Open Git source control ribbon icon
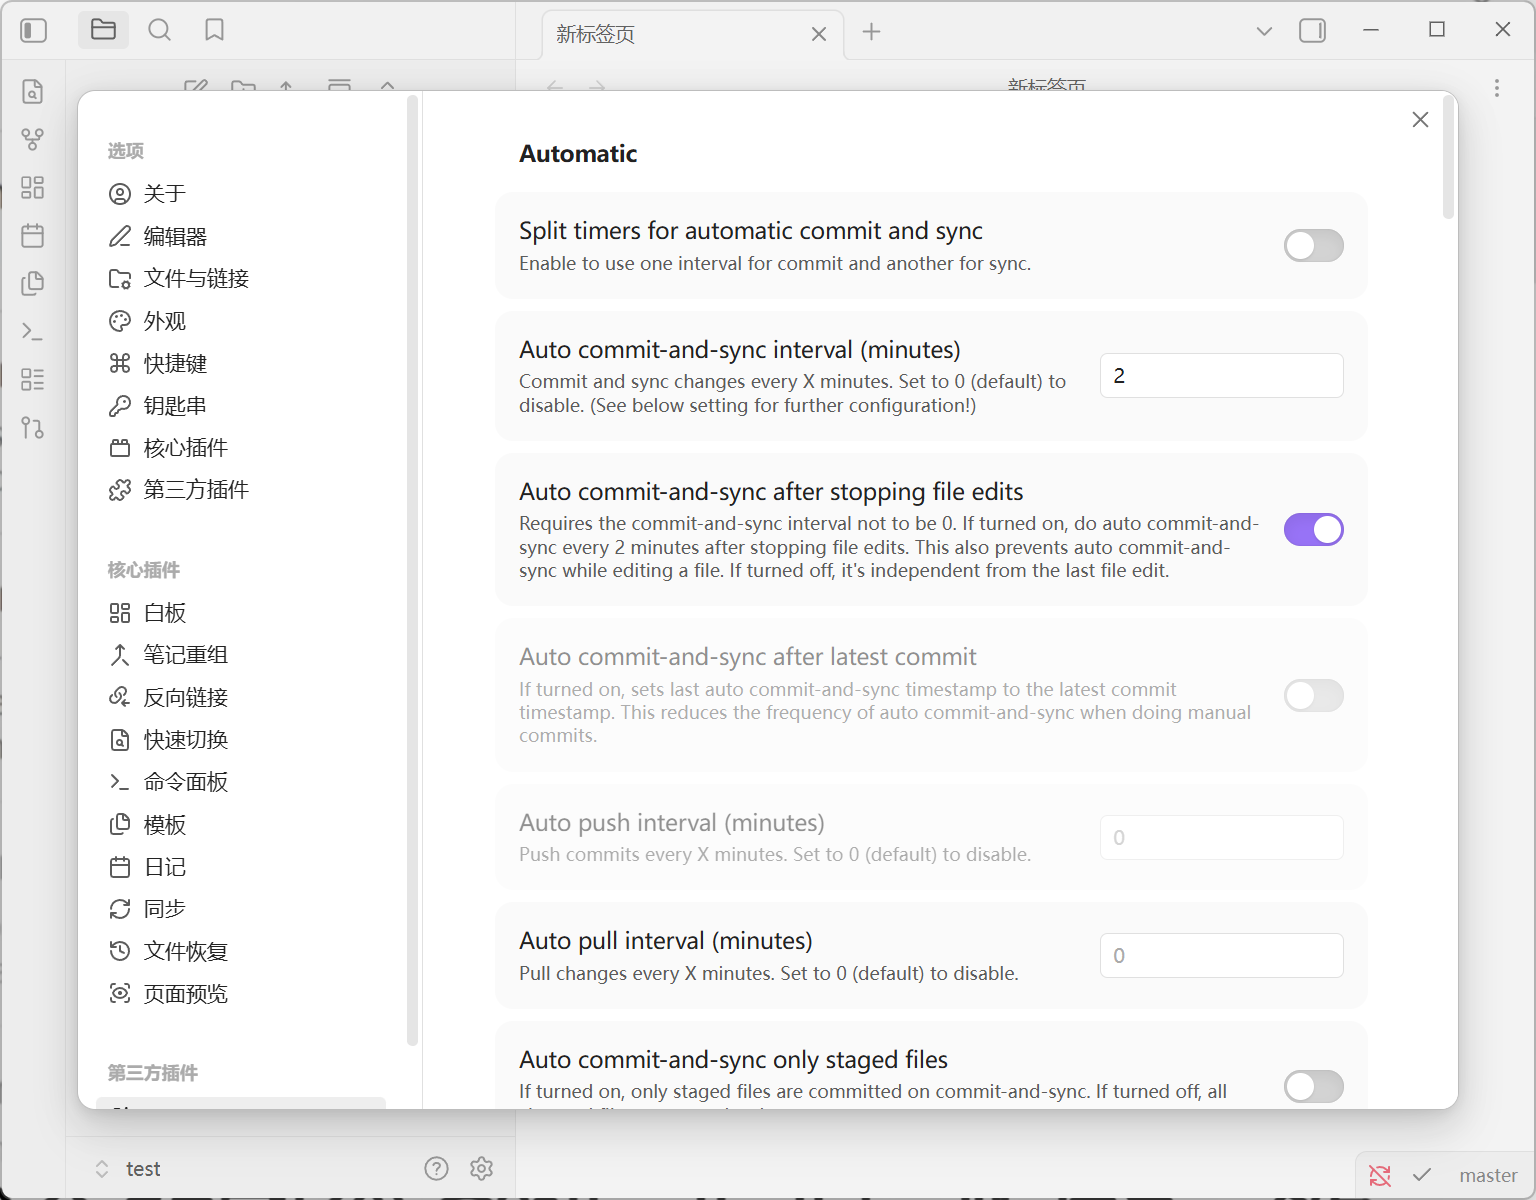This screenshot has width=1536, height=1200. click(x=33, y=427)
